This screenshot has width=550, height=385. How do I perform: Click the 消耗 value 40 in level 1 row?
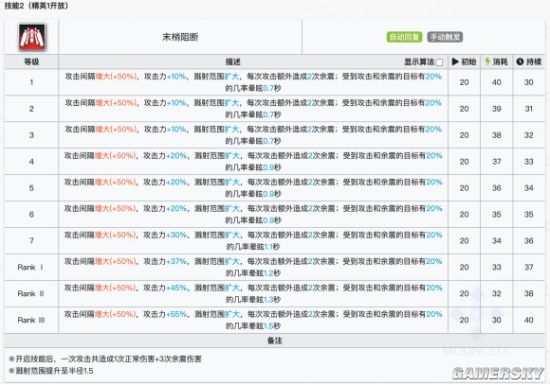tap(496, 82)
